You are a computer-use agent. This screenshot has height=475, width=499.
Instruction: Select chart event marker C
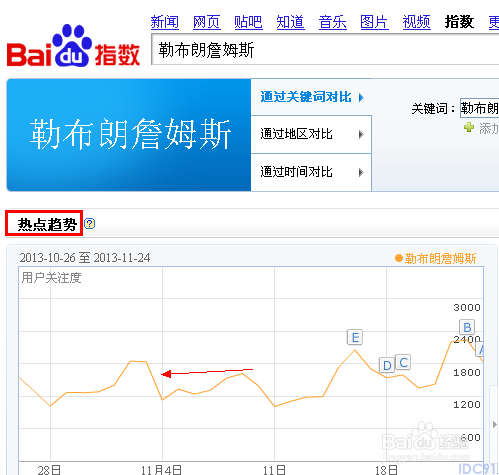coord(403,362)
